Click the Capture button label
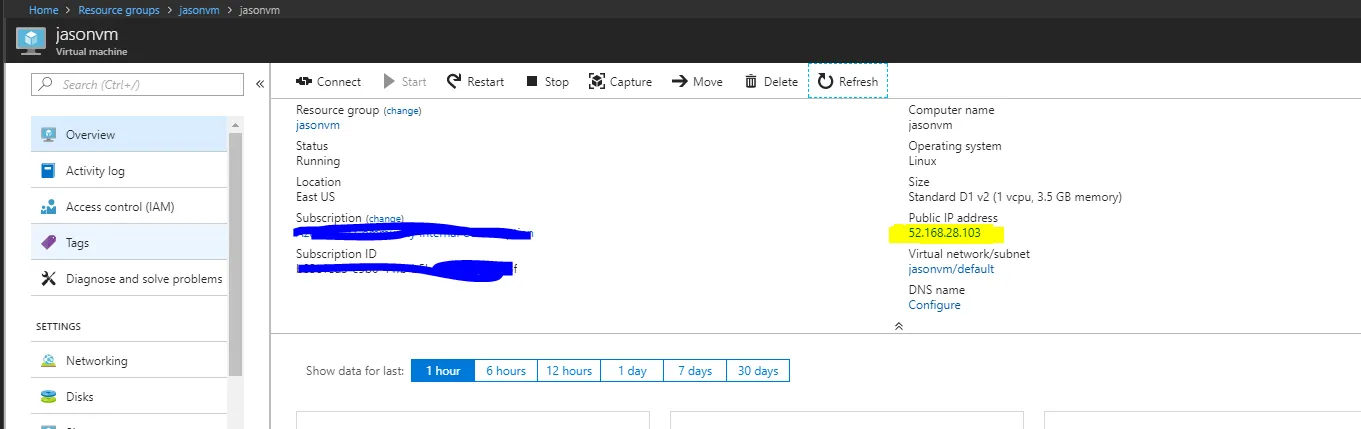 [631, 82]
